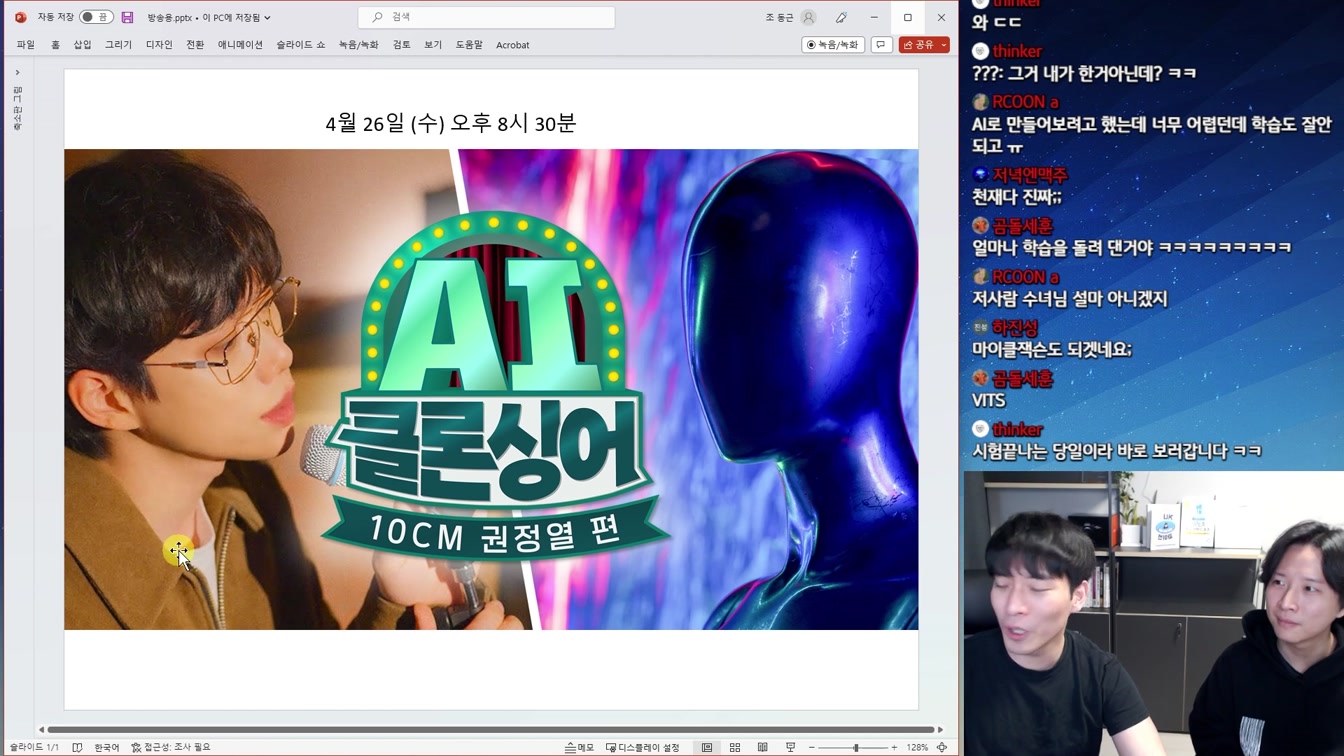The height and width of the screenshot is (756, 1344).
Task: Switch to Normal view icon in status bar
Action: click(707, 747)
